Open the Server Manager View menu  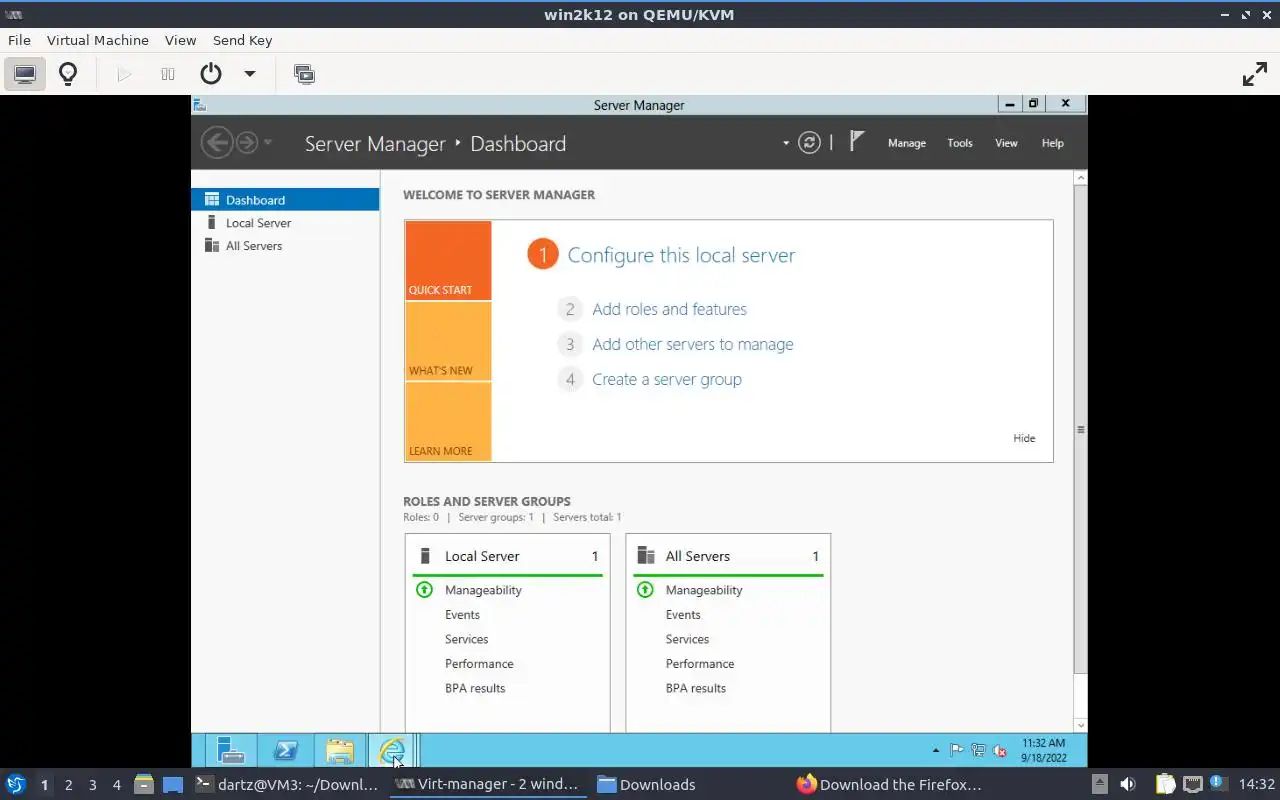(x=1006, y=143)
